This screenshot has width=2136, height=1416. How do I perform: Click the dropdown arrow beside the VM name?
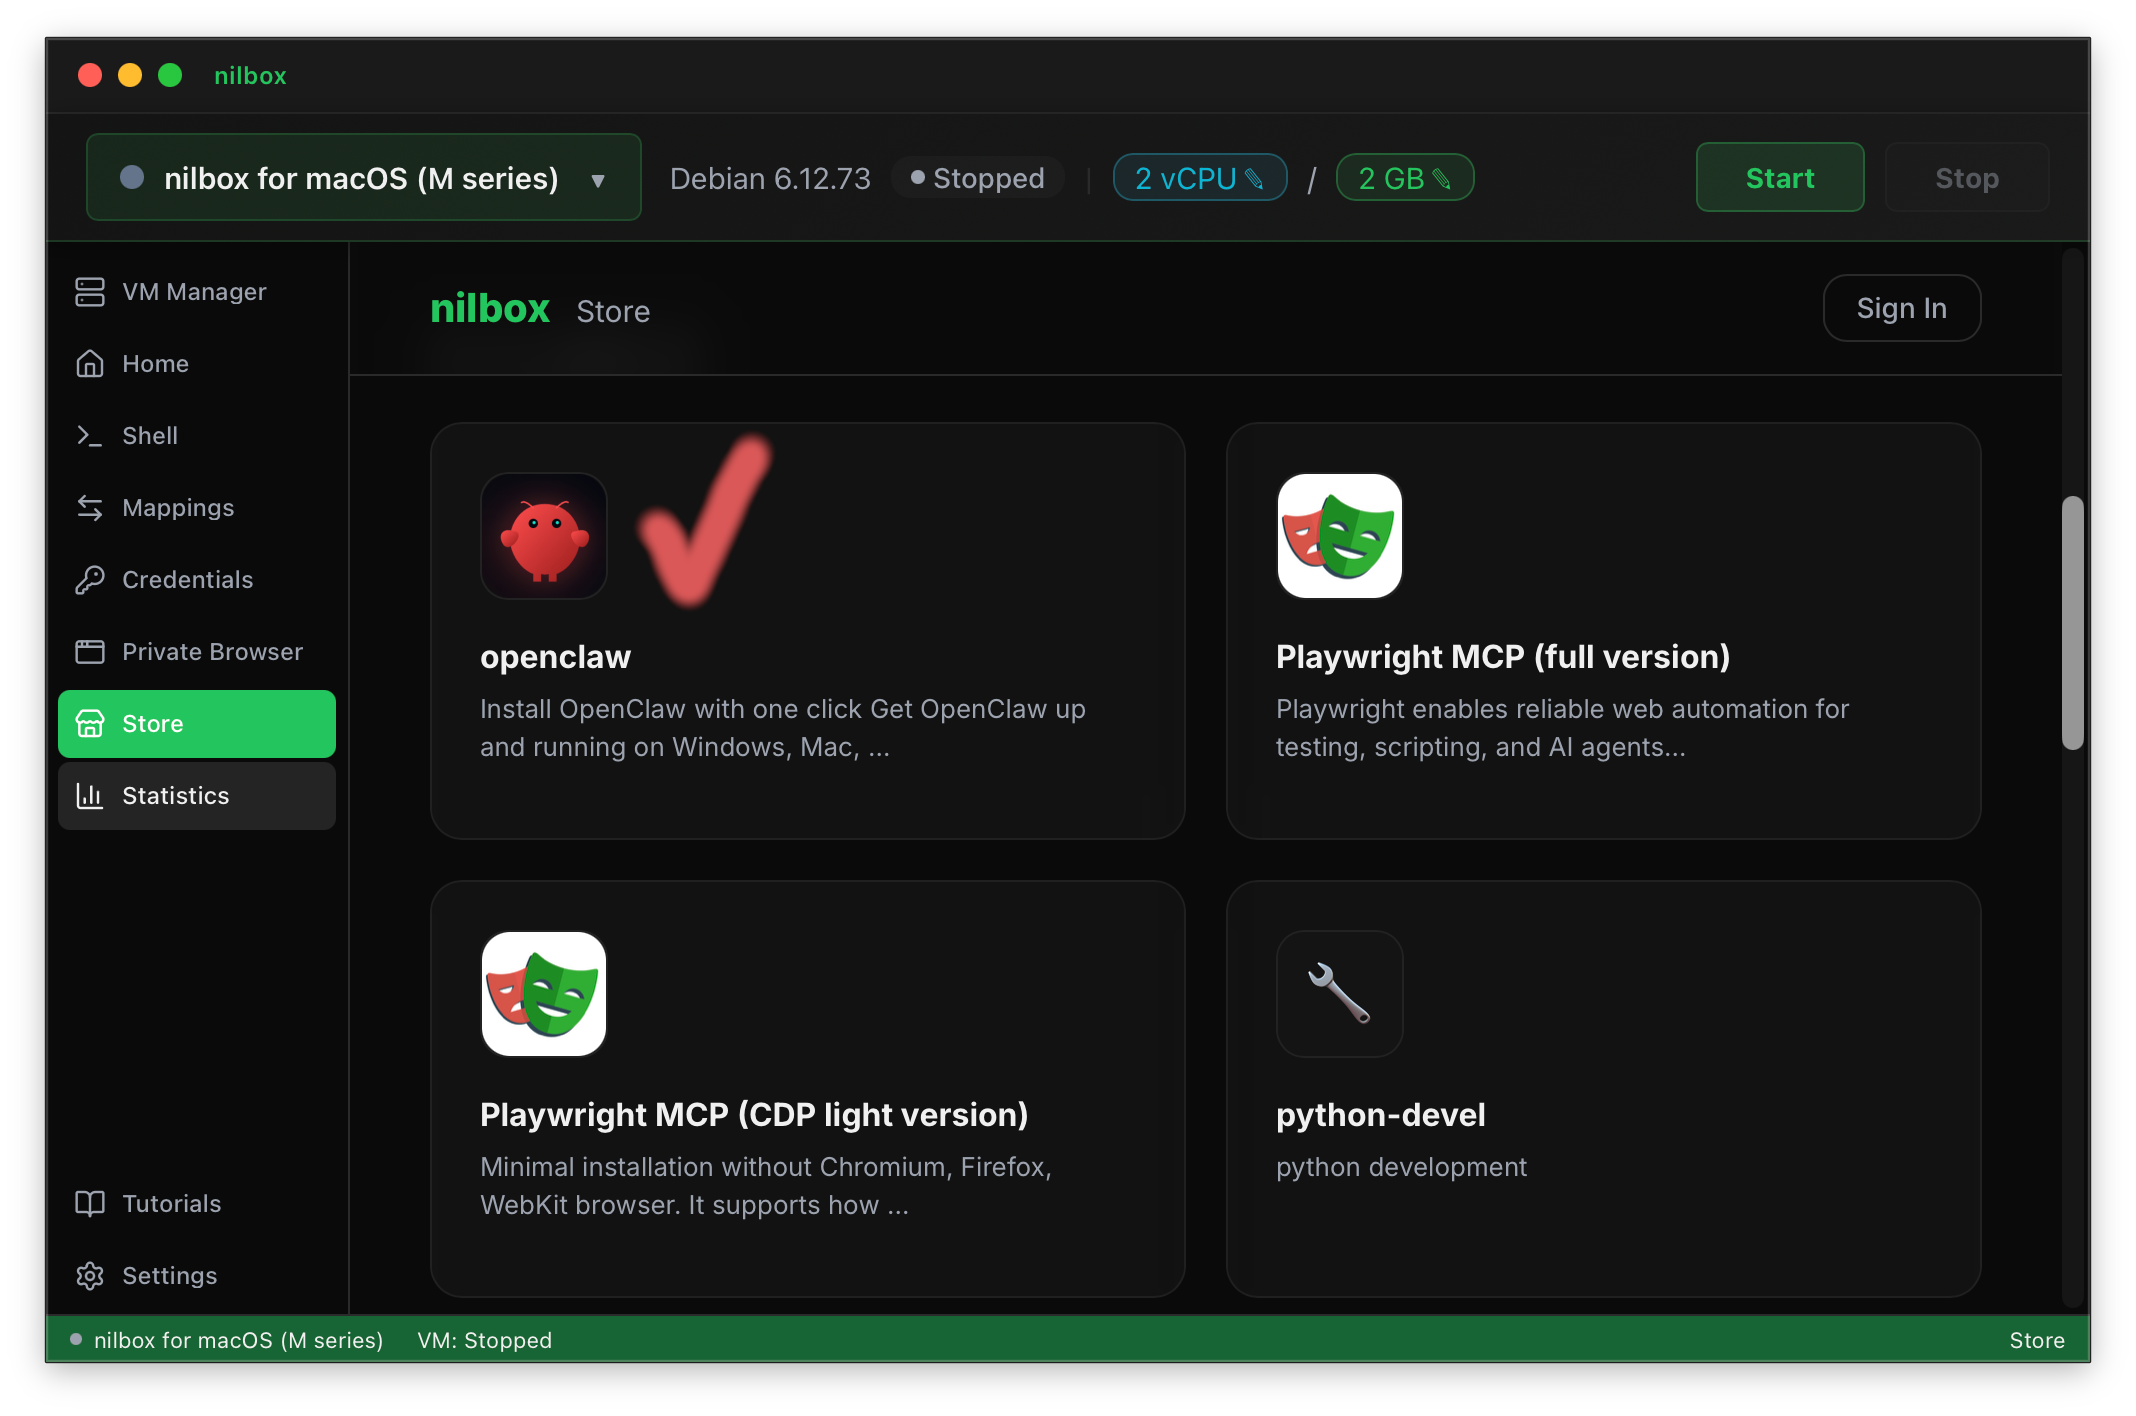[x=598, y=181]
